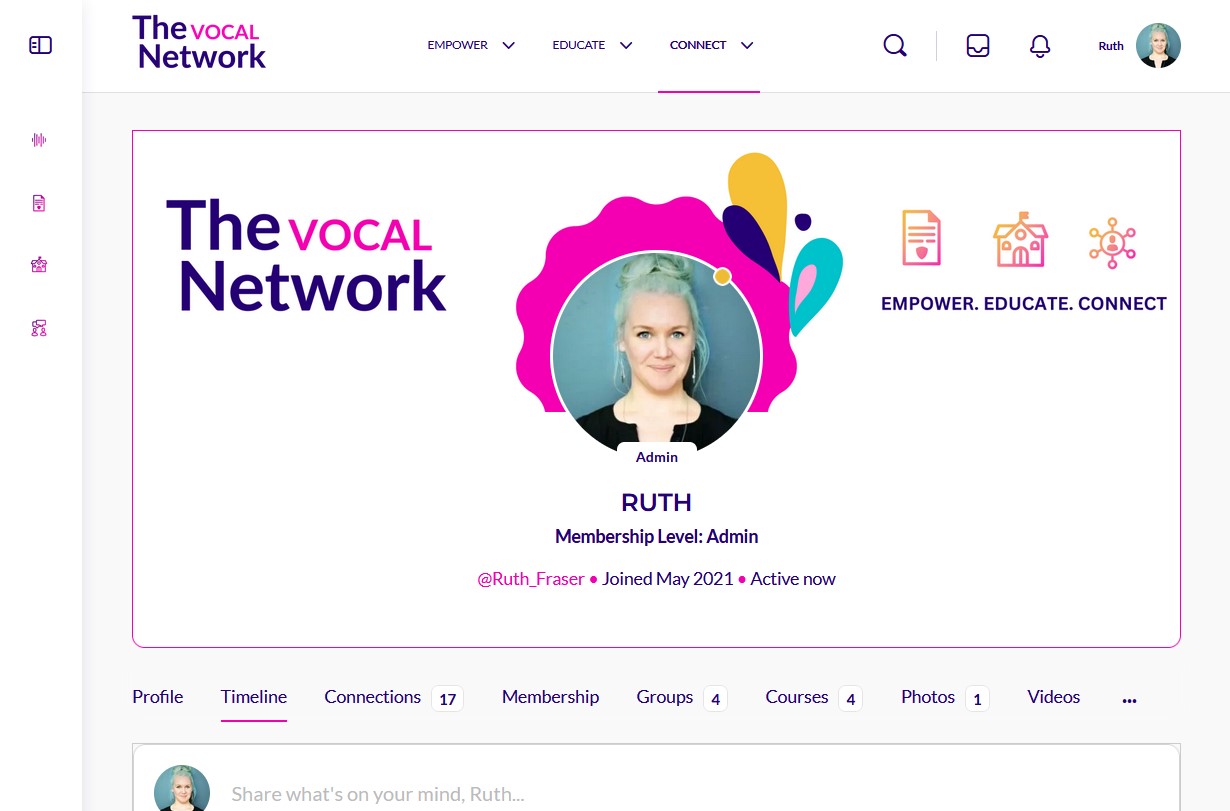Open the messages inbox icon

pyautogui.click(x=978, y=46)
